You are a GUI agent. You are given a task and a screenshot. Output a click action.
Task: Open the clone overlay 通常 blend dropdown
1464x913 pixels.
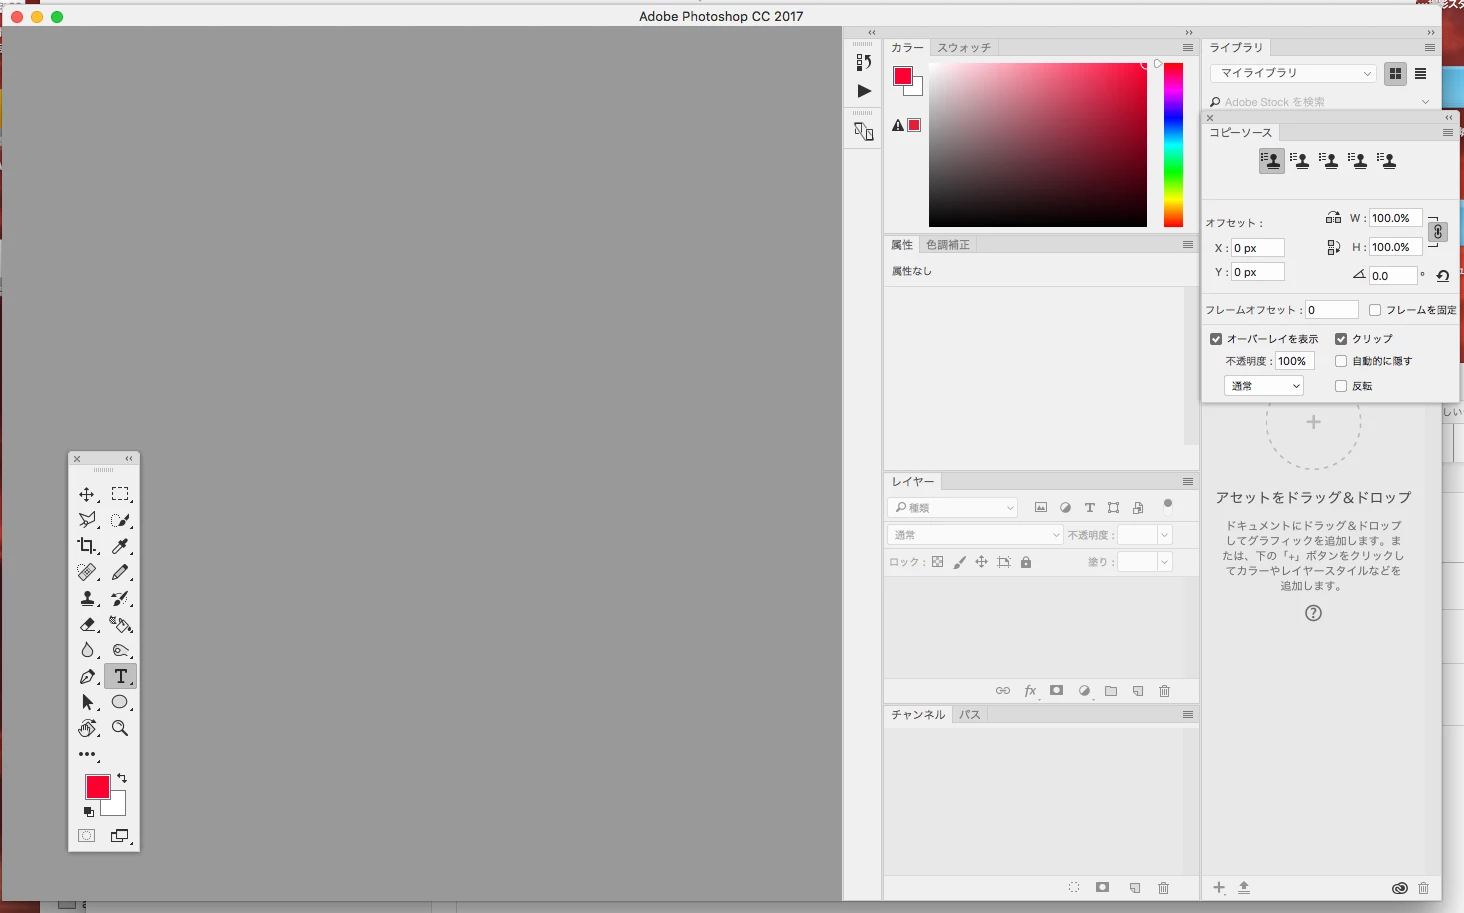pyautogui.click(x=1263, y=386)
